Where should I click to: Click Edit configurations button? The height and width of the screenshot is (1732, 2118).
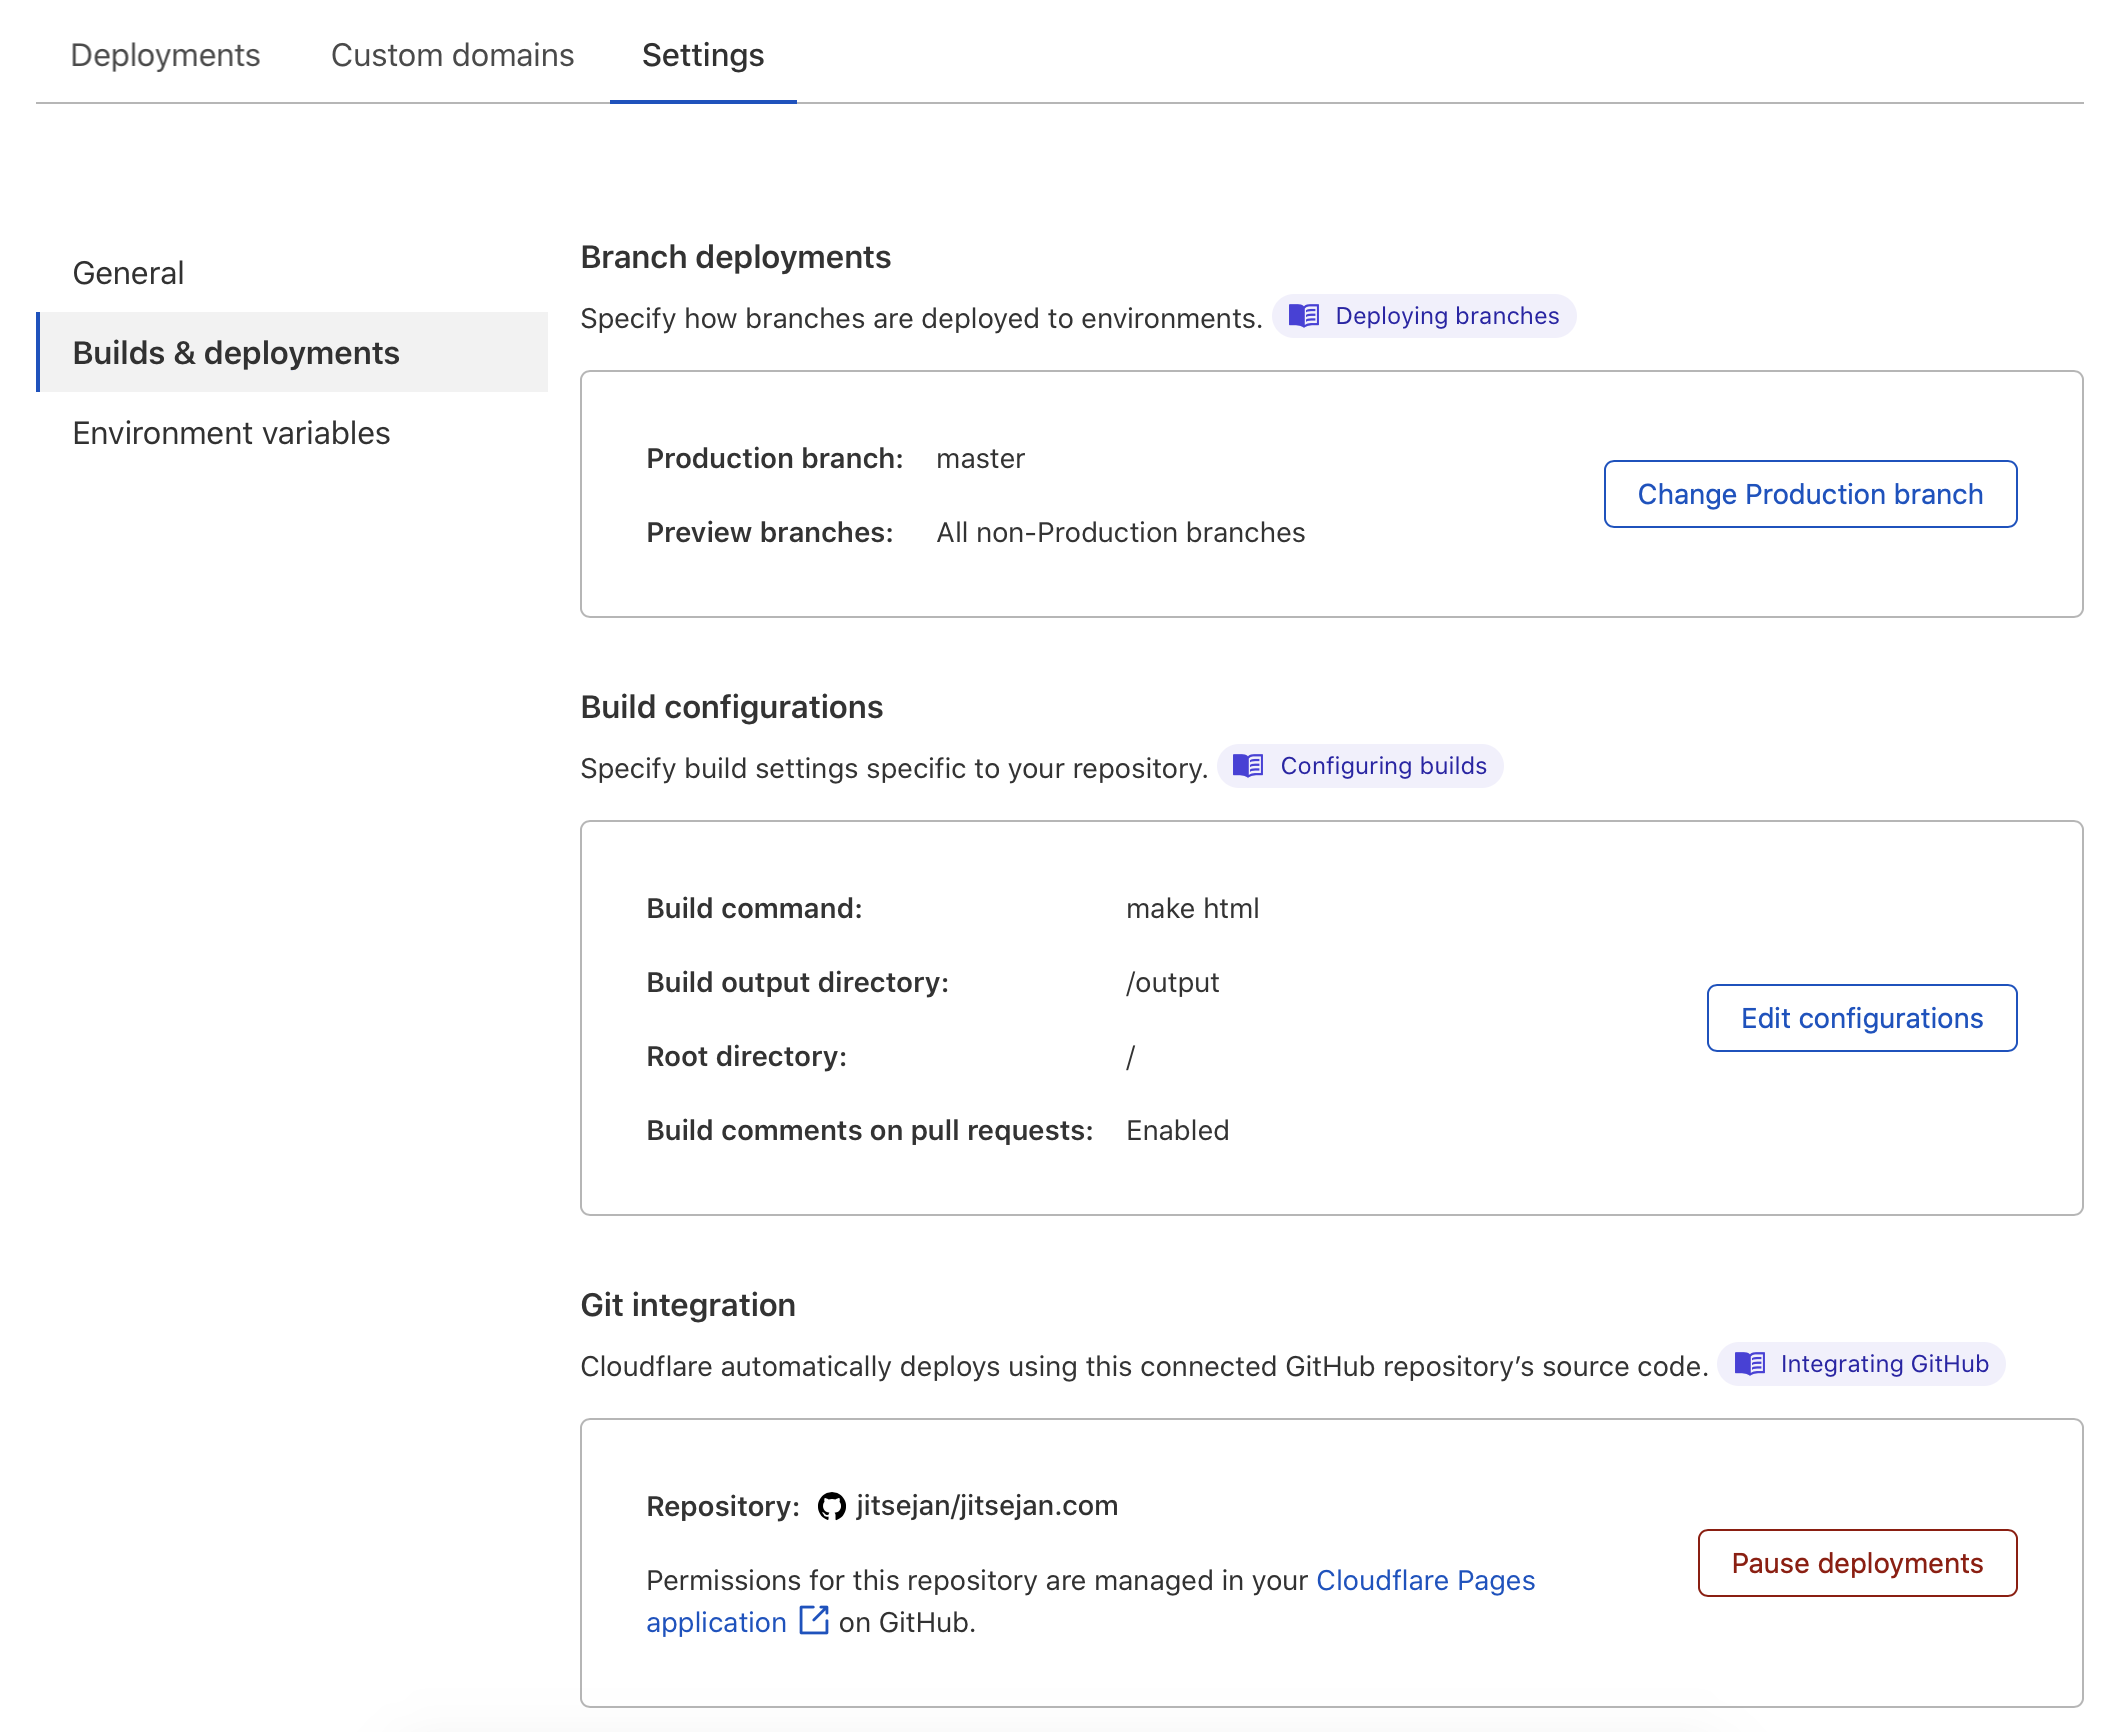point(1861,1018)
